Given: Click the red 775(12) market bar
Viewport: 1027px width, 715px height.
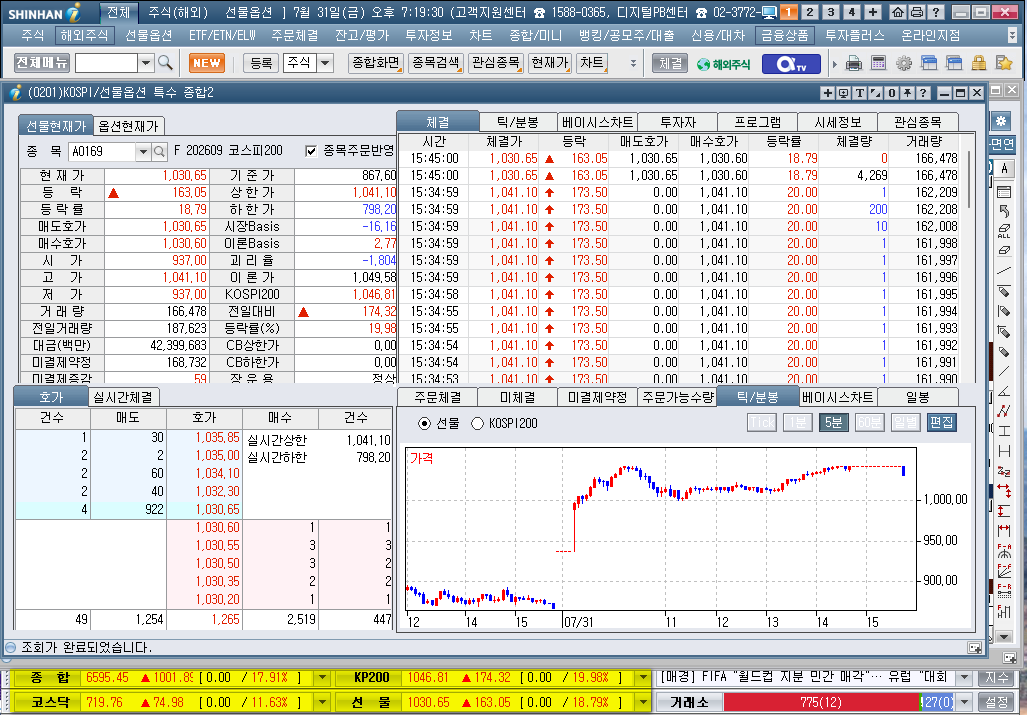Looking at the screenshot, I should pyautogui.click(x=821, y=702).
